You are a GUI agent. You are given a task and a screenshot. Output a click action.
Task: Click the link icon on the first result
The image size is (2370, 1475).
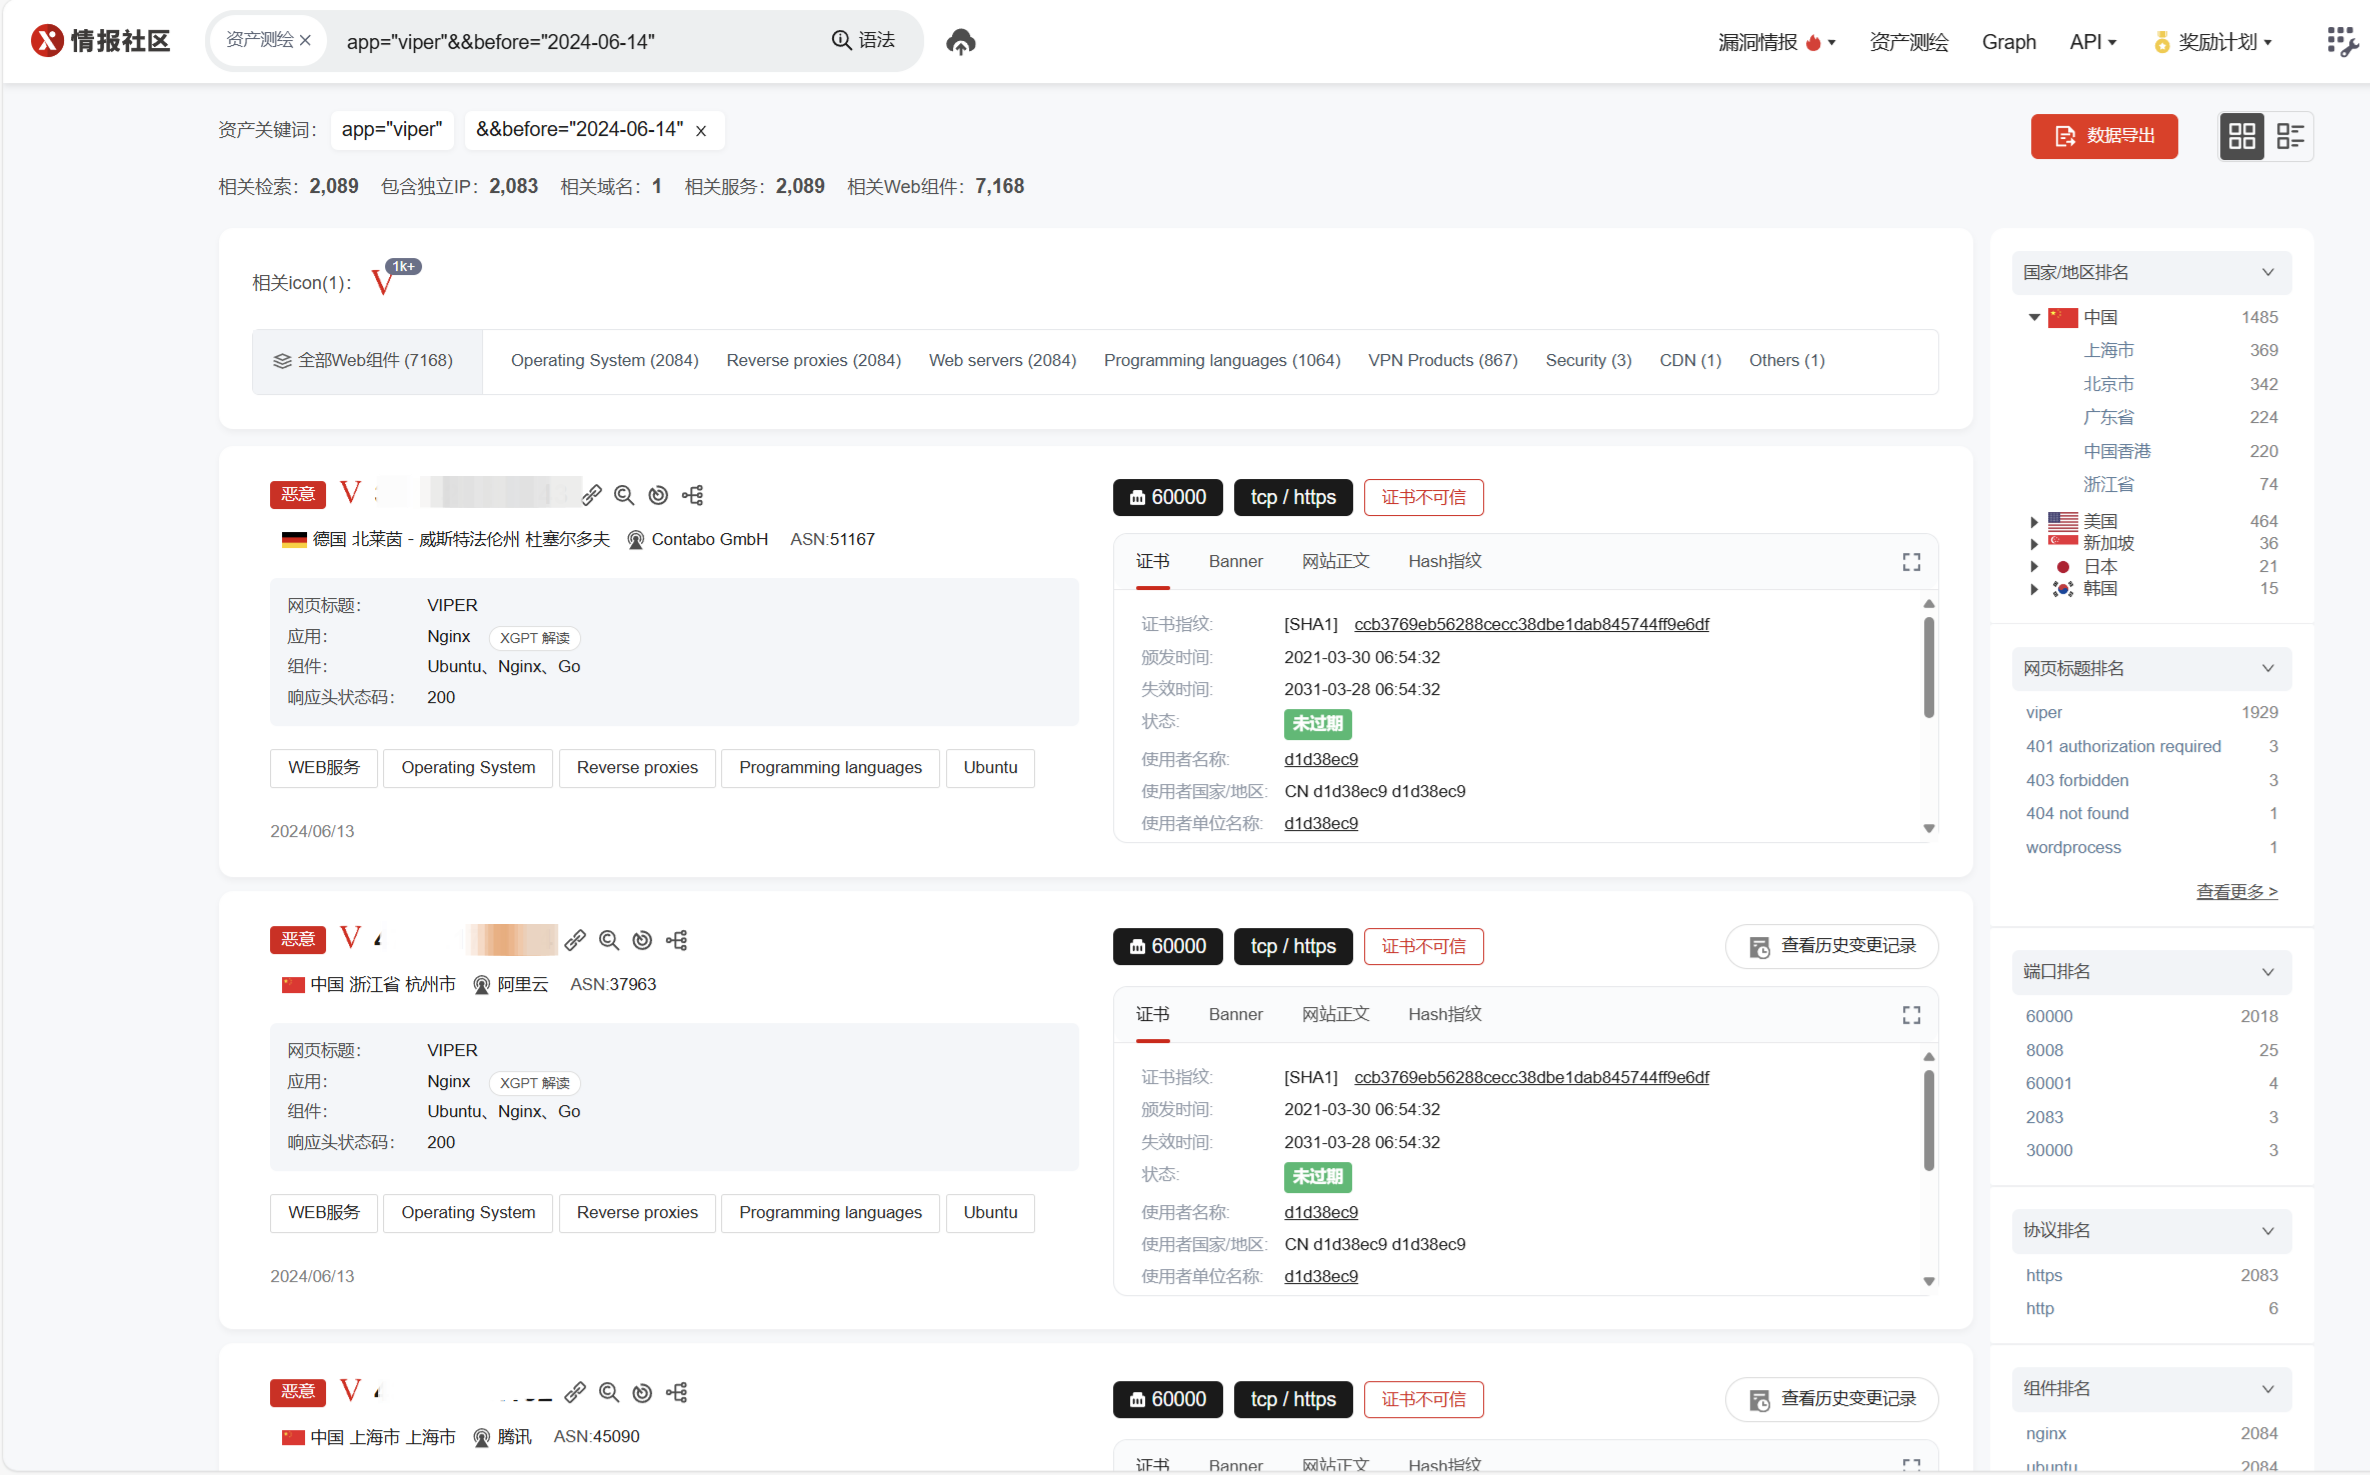(592, 495)
